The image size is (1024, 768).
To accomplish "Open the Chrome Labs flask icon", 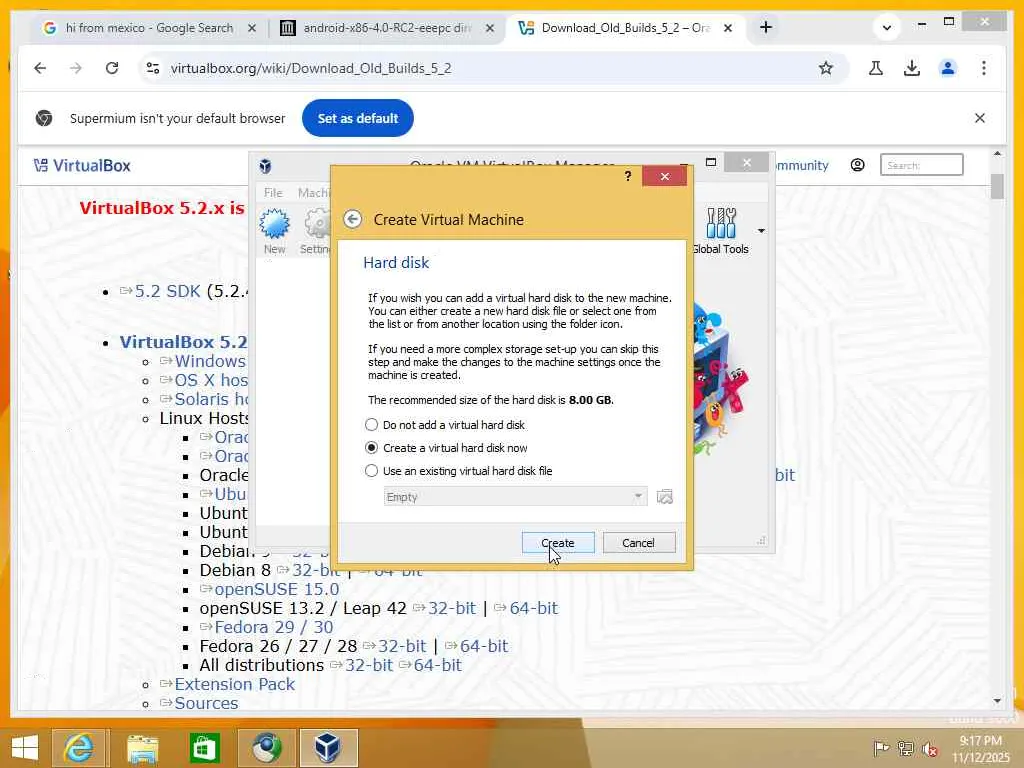I will pyautogui.click(x=876, y=68).
